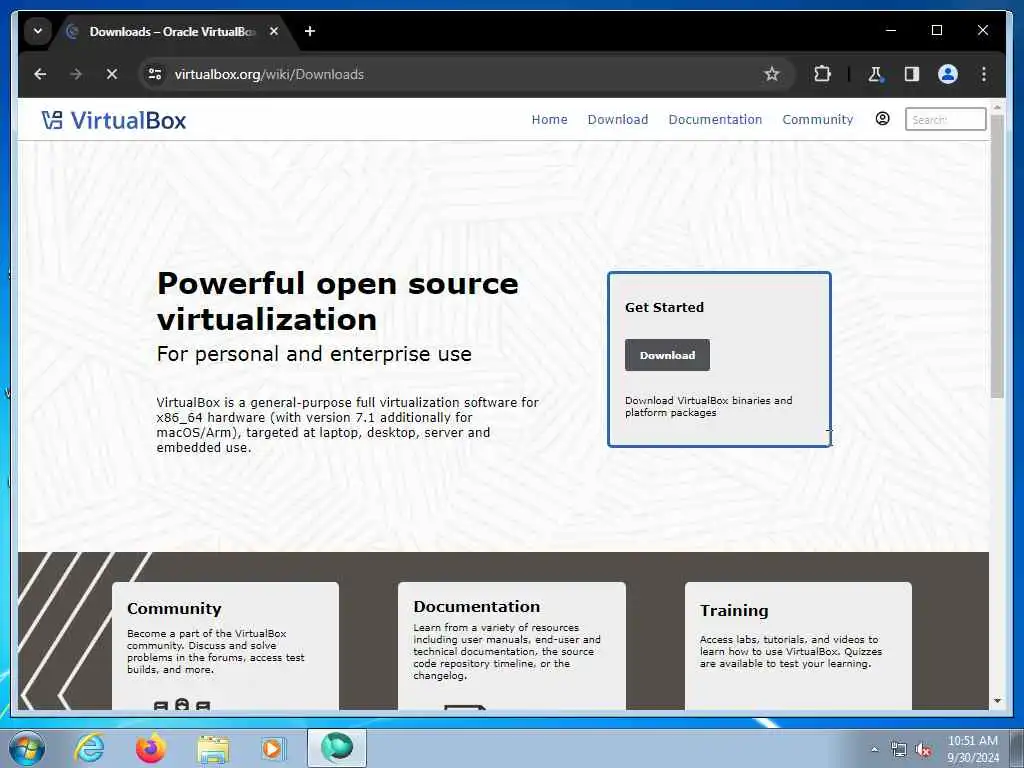Show hidden tray icons arrow
The width and height of the screenshot is (1024, 768).
coord(874,750)
